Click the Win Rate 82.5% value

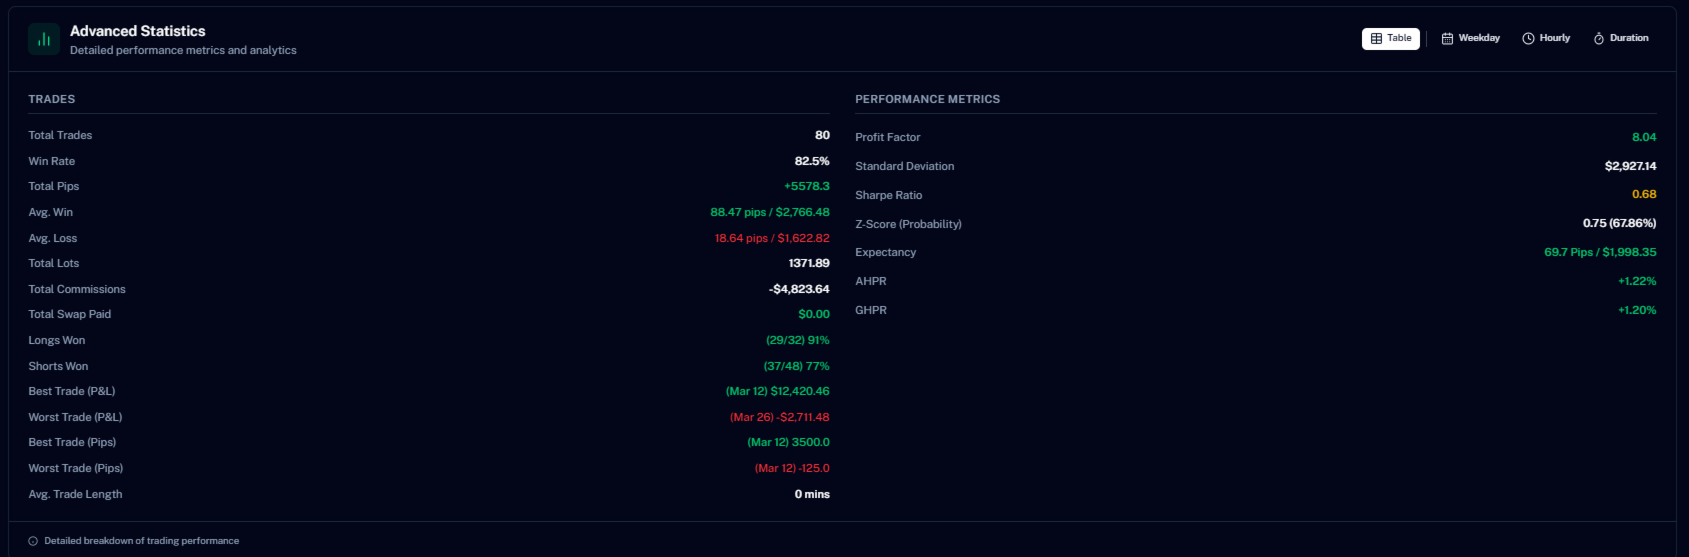coord(812,161)
